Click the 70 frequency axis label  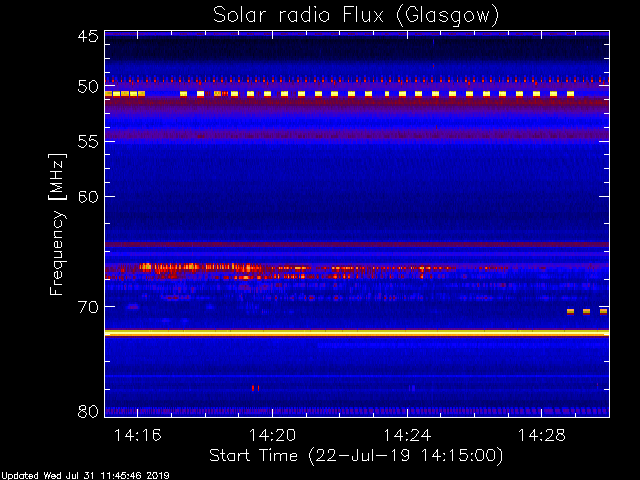89,307
